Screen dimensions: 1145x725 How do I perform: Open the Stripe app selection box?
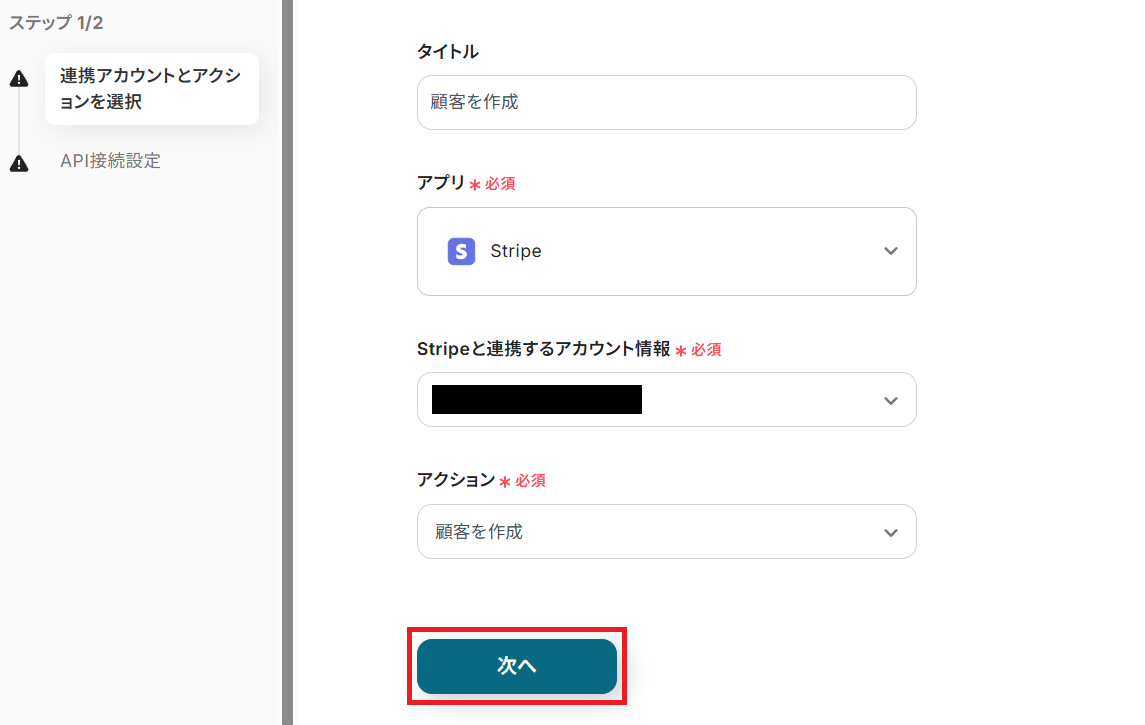click(666, 251)
